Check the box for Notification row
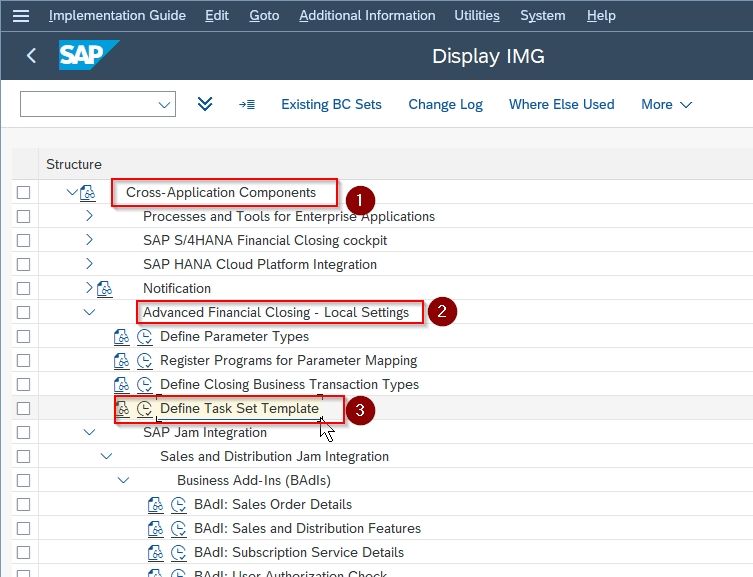The height and width of the screenshot is (577, 753). (x=24, y=288)
